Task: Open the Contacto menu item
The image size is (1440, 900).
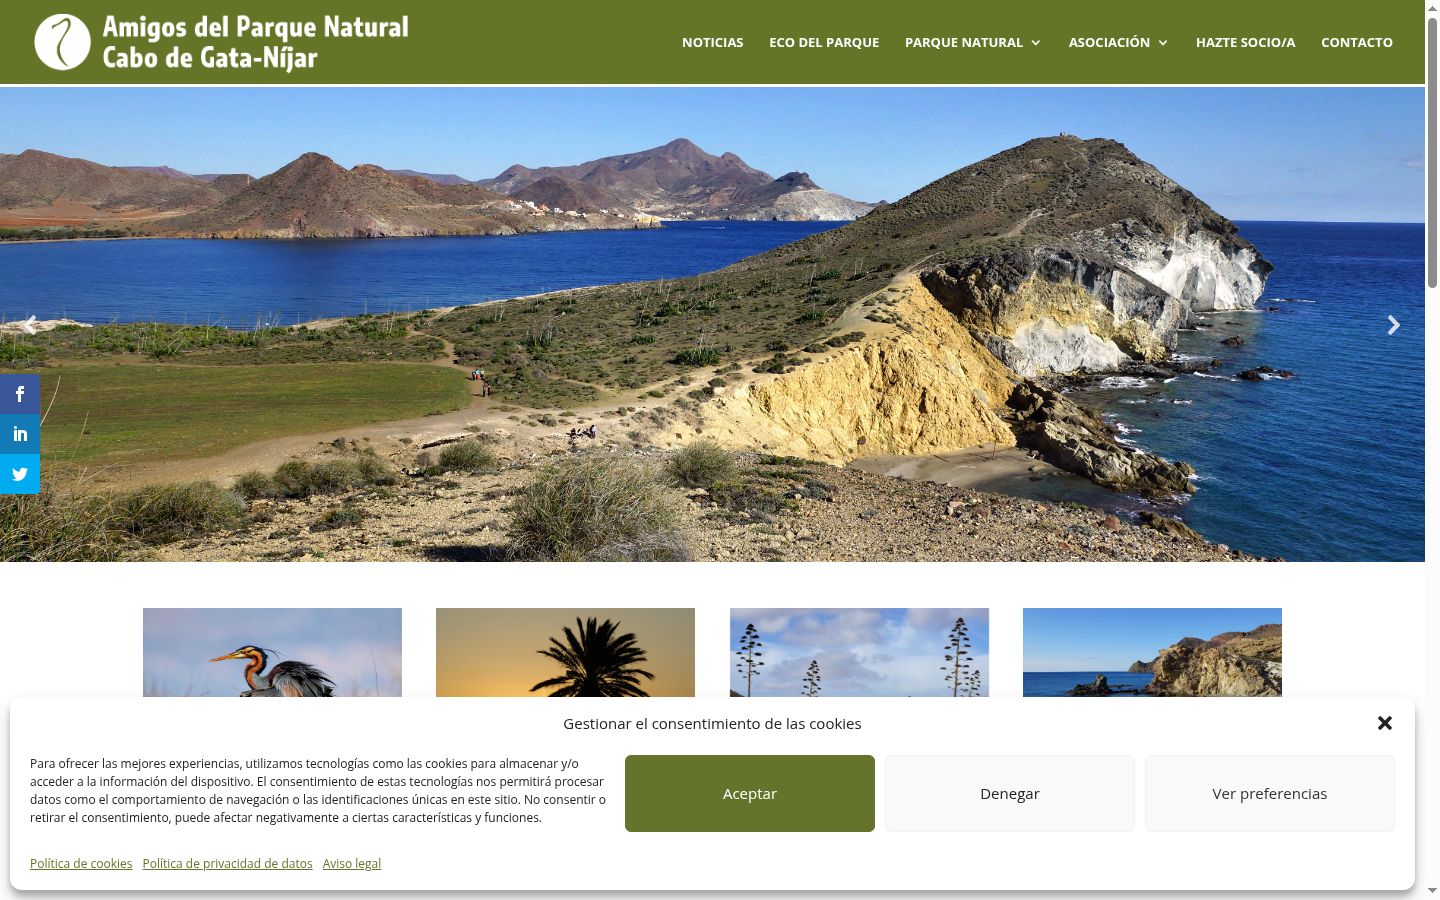Action: tap(1357, 42)
